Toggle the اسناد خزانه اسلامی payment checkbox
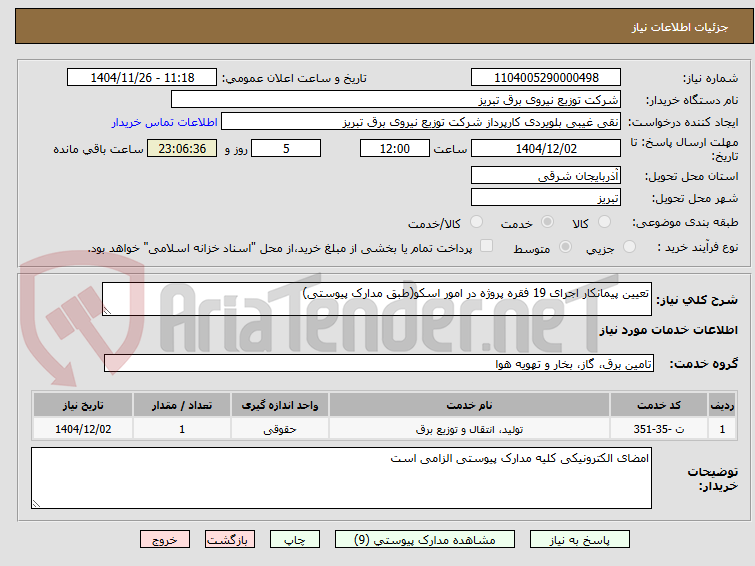 pyautogui.click(x=487, y=246)
